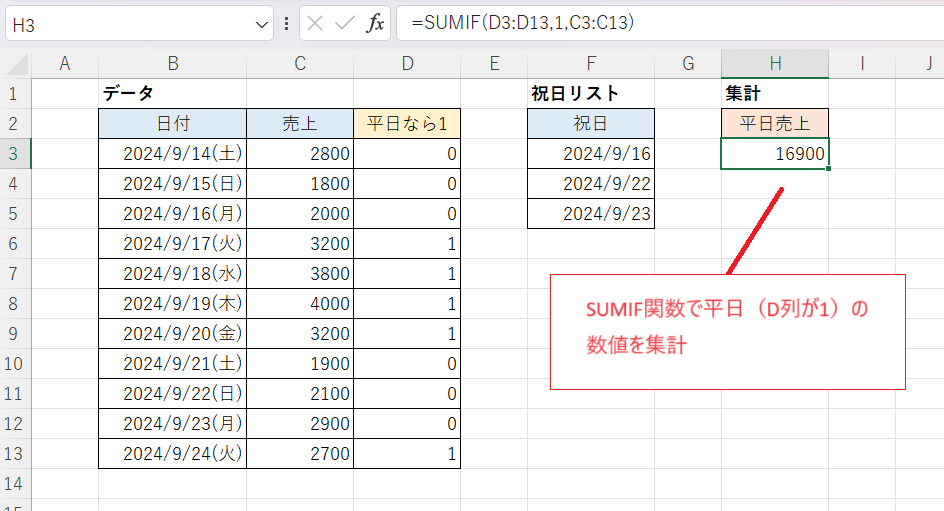Click the sales value 3800

click(x=300, y=274)
